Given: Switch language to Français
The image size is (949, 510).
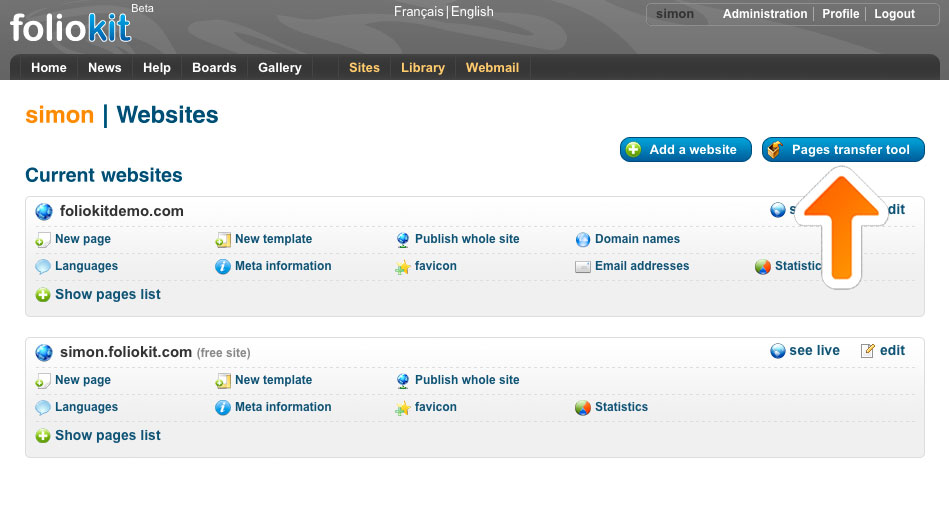Looking at the screenshot, I should click(x=419, y=11).
